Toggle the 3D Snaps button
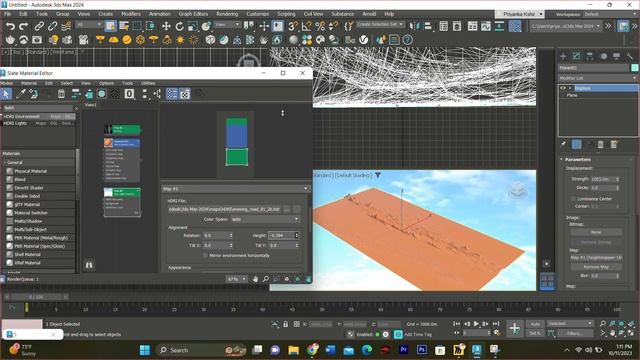The image size is (640, 360). pyautogui.click(x=293, y=27)
